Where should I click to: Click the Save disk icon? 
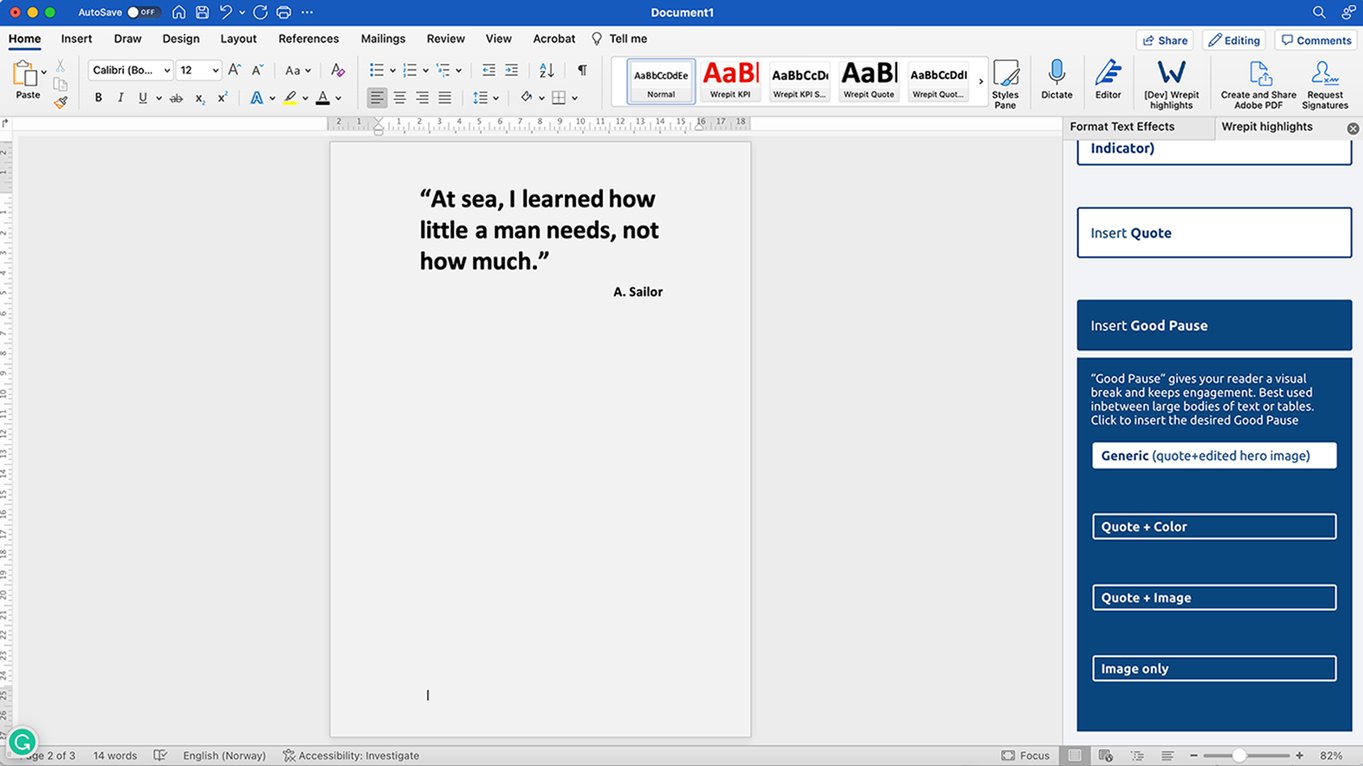point(203,12)
